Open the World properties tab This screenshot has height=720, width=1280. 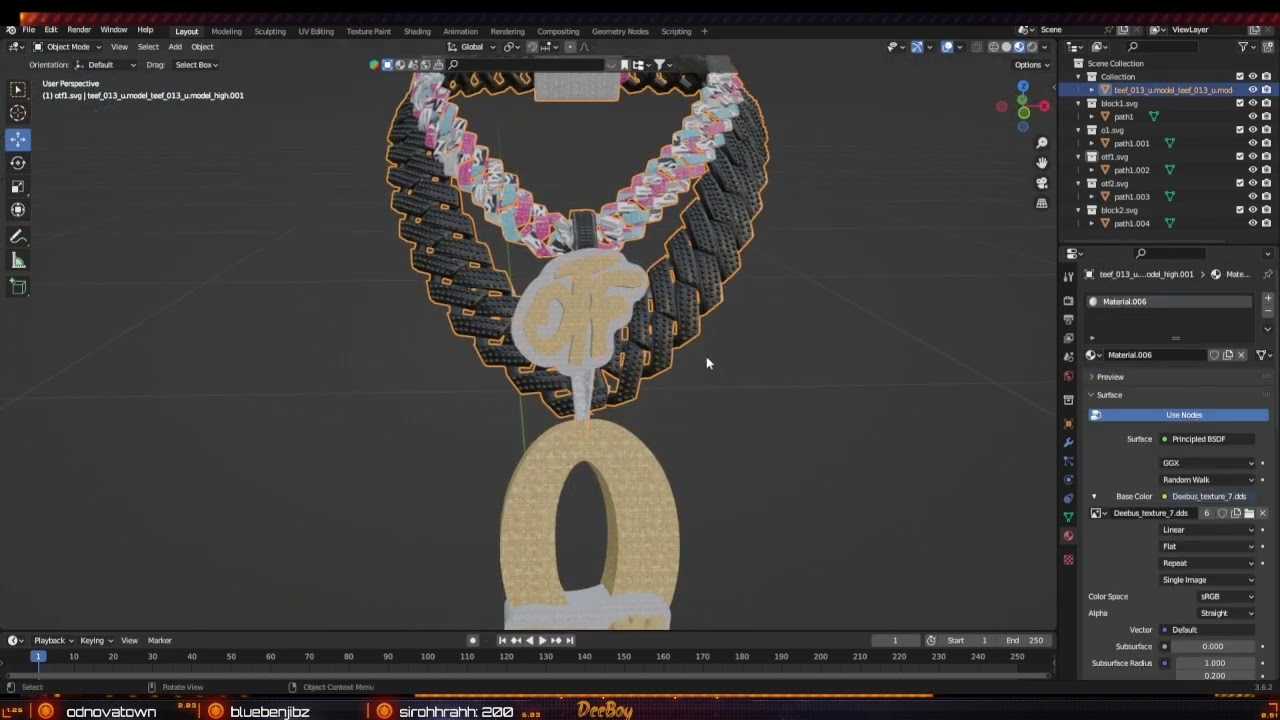coord(1068,376)
